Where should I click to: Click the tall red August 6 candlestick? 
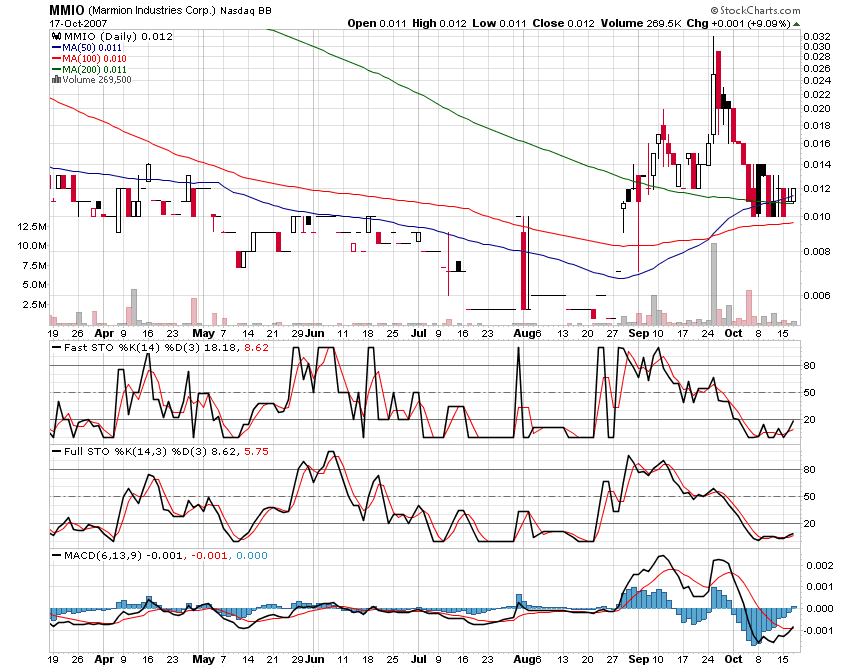point(524,271)
